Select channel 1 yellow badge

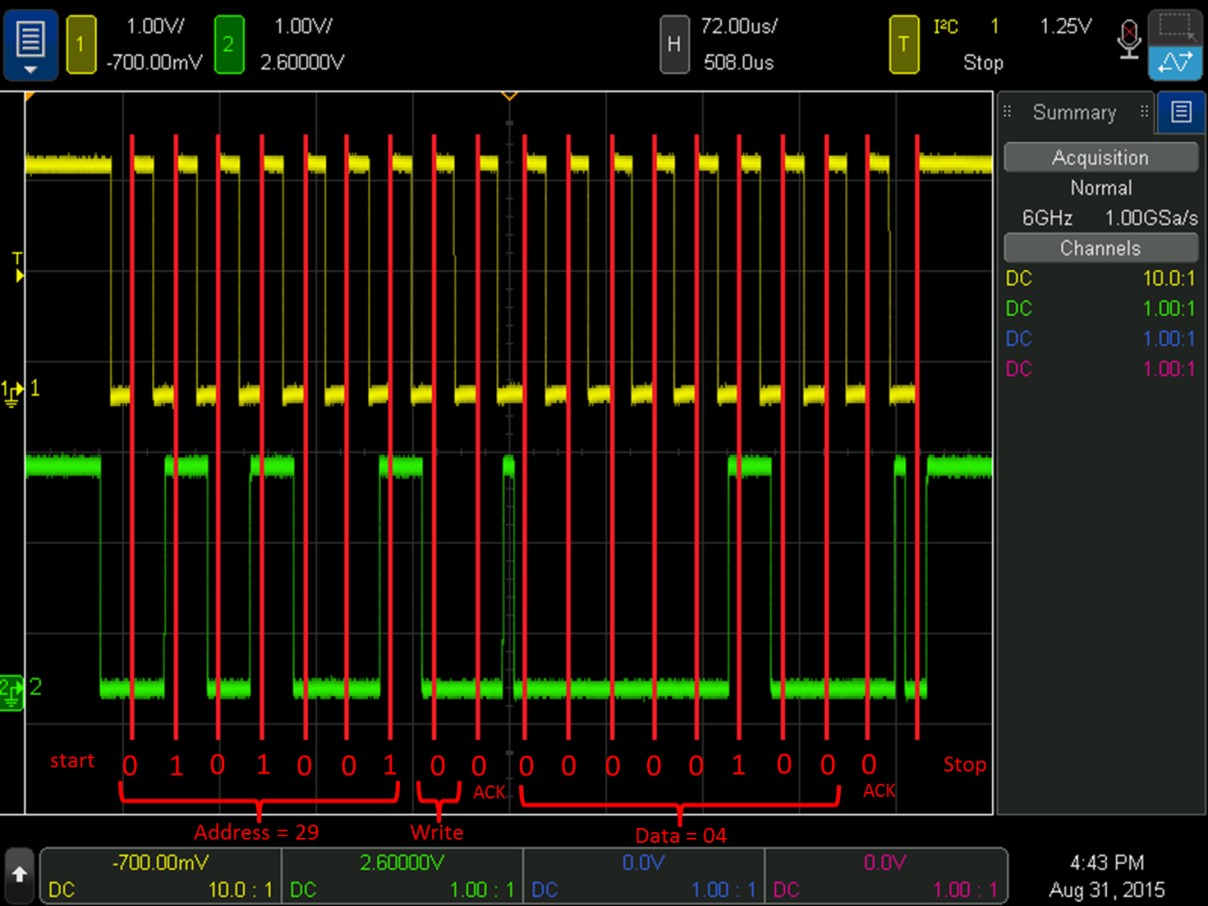[x=81, y=45]
